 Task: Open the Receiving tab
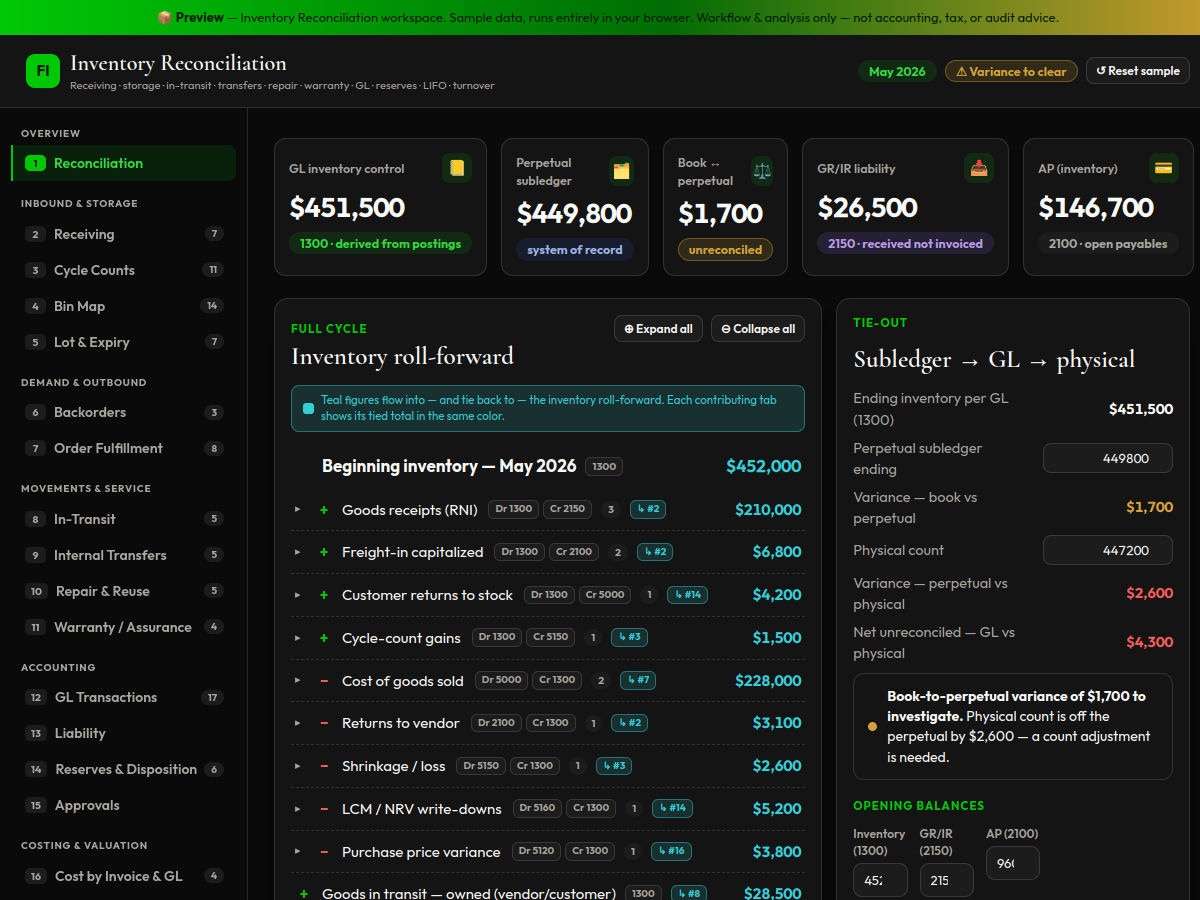click(123, 234)
